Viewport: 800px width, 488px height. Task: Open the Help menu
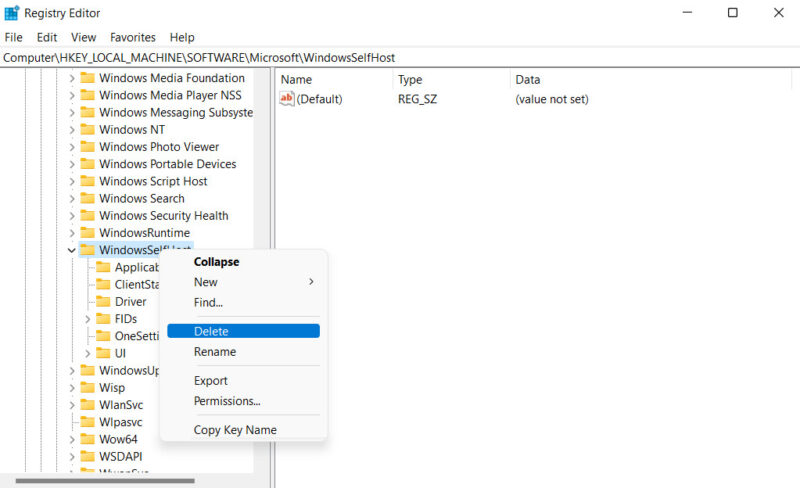tap(182, 37)
